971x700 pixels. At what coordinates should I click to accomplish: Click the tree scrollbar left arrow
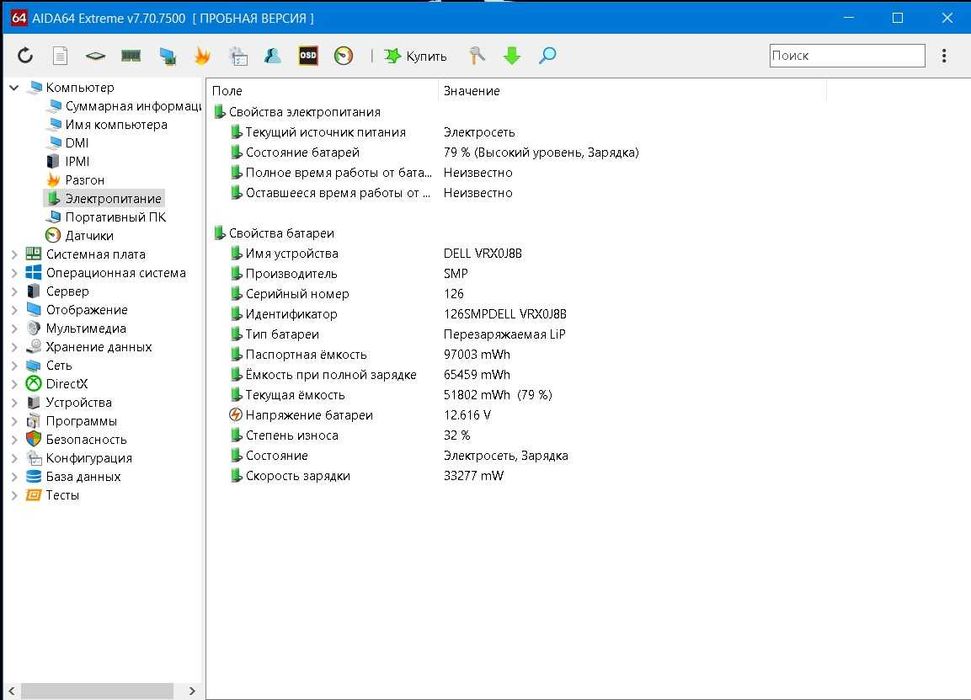[x=11, y=691]
